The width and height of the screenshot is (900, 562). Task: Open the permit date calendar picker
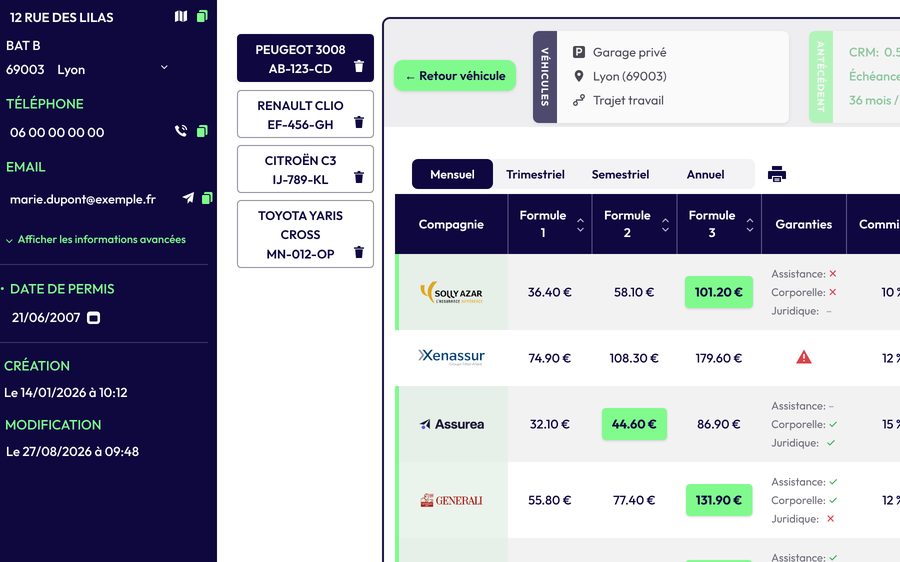[94, 317]
